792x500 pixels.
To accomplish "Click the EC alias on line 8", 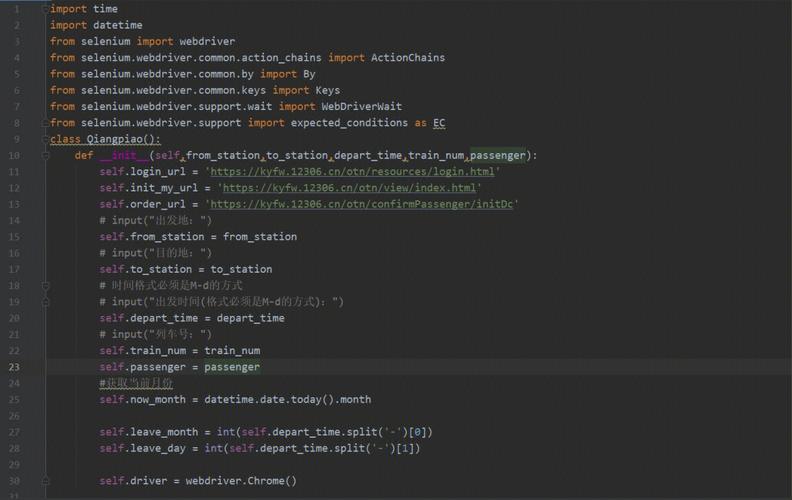I will pos(439,123).
